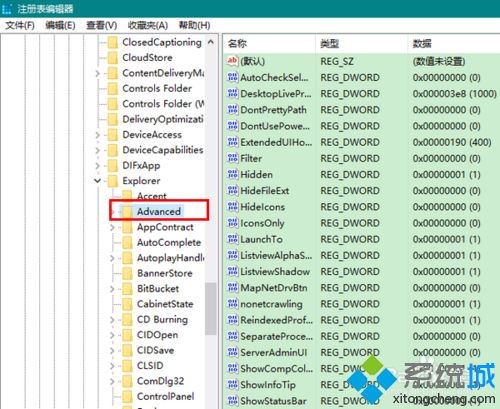
Task: Click the ServerAdminUI DWORD icon
Action: pos(232,352)
